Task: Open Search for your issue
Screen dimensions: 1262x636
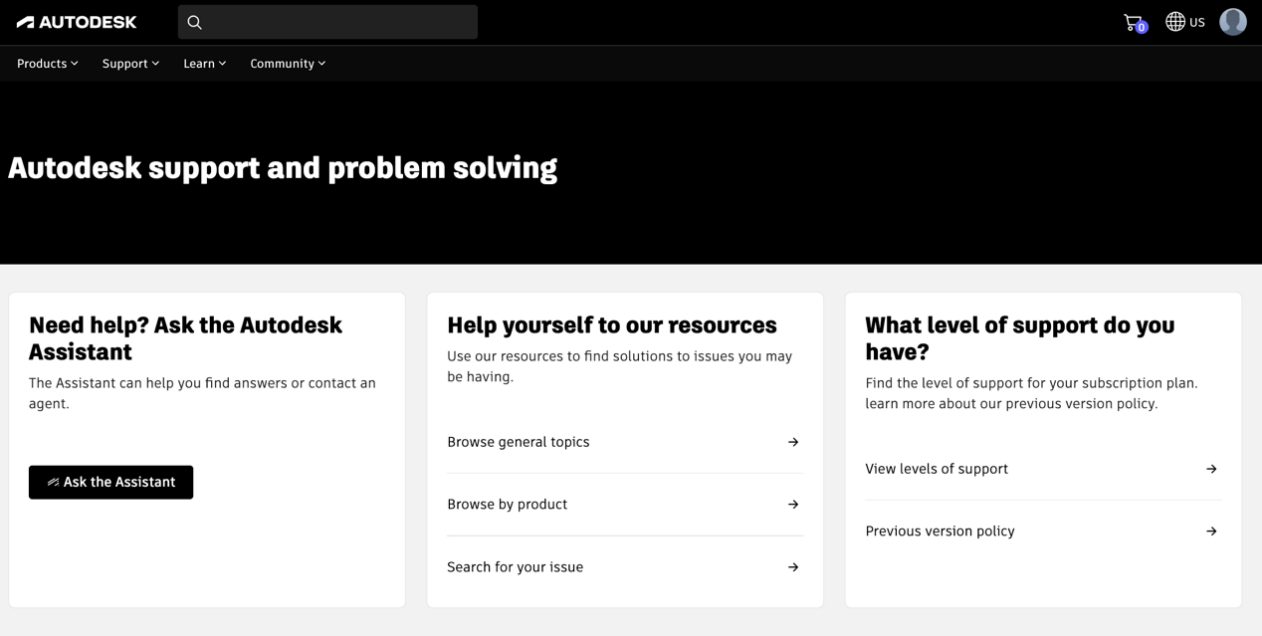Action: [514, 566]
